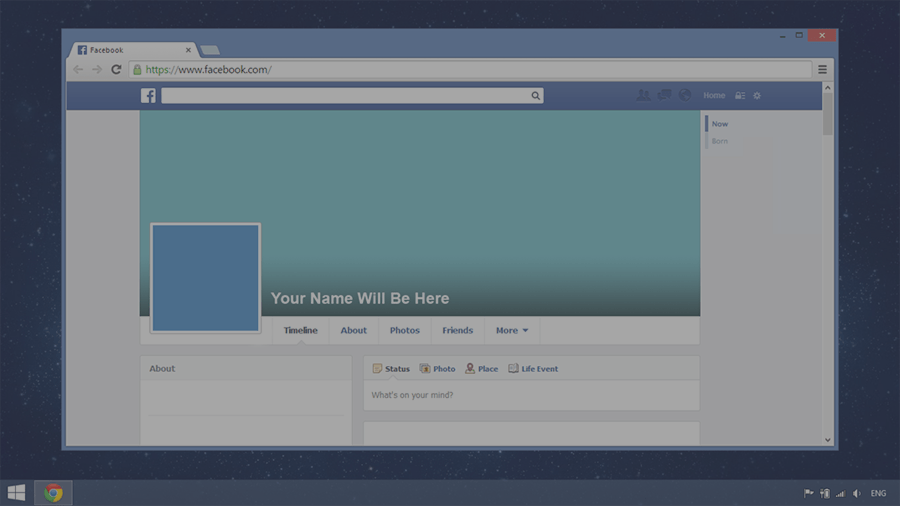This screenshot has width=900, height=506.
Task: Open settings gear icon in Facebook header
Action: tap(757, 96)
